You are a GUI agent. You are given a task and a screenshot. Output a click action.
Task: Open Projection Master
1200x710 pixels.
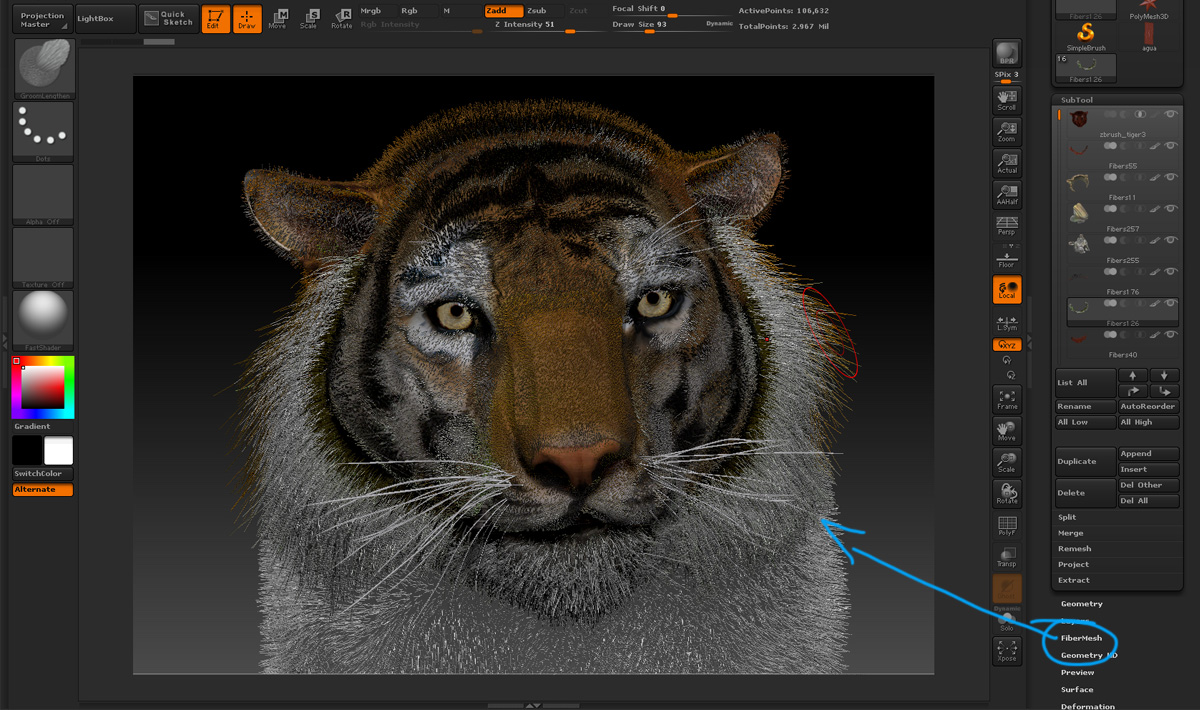(43, 19)
